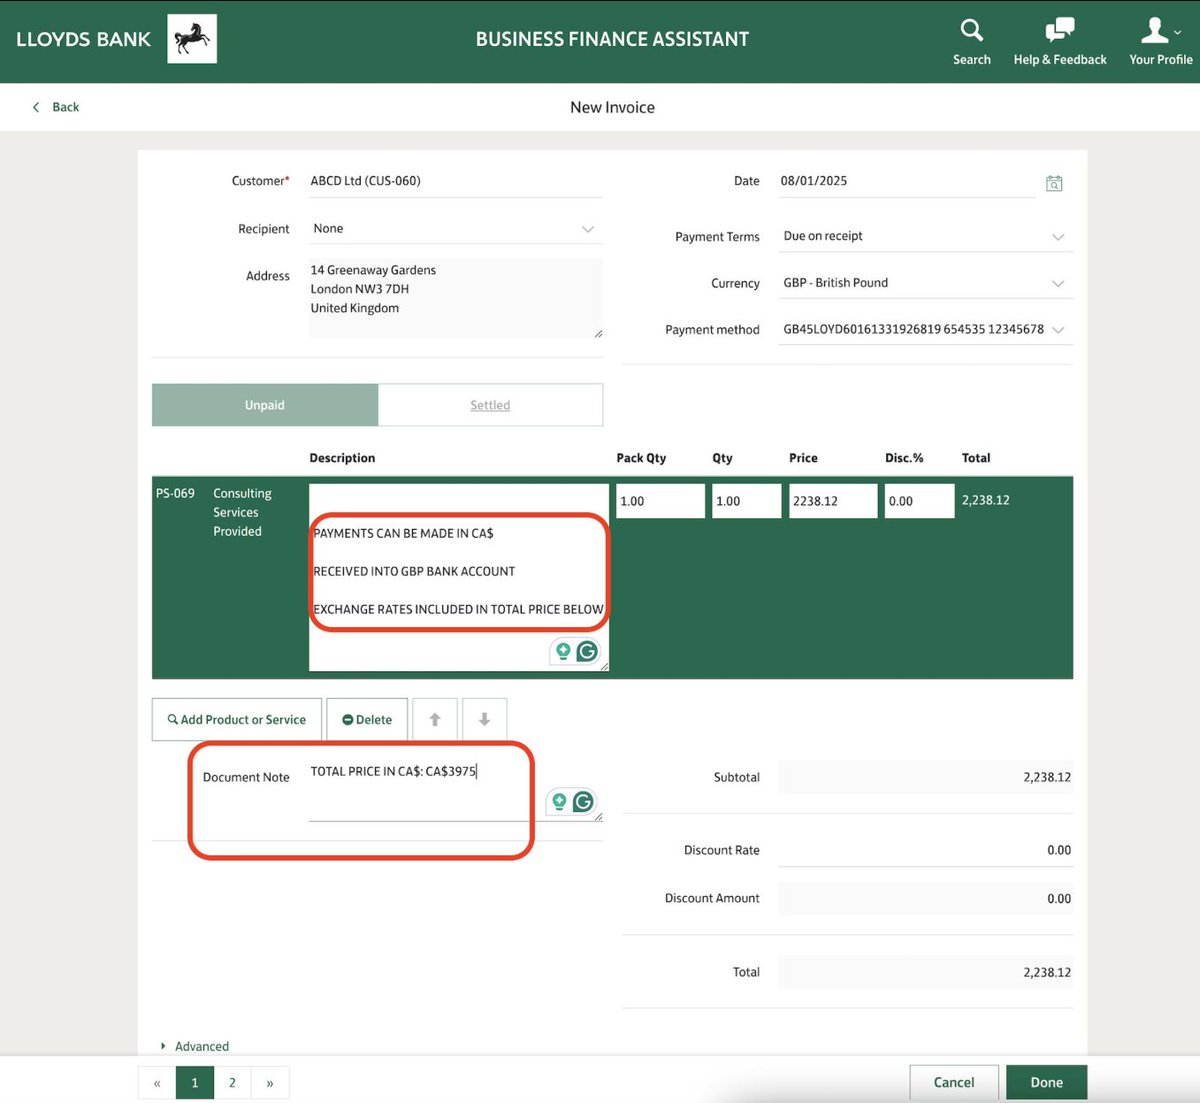Click lightbulb icon beside Document Note

(x=559, y=801)
